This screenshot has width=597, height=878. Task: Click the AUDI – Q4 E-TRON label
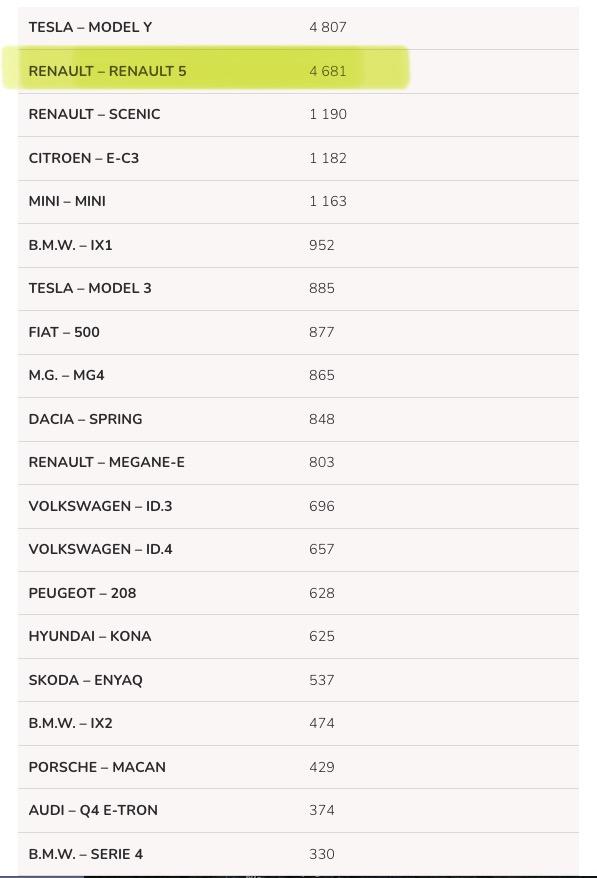pyautogui.click(x=93, y=810)
